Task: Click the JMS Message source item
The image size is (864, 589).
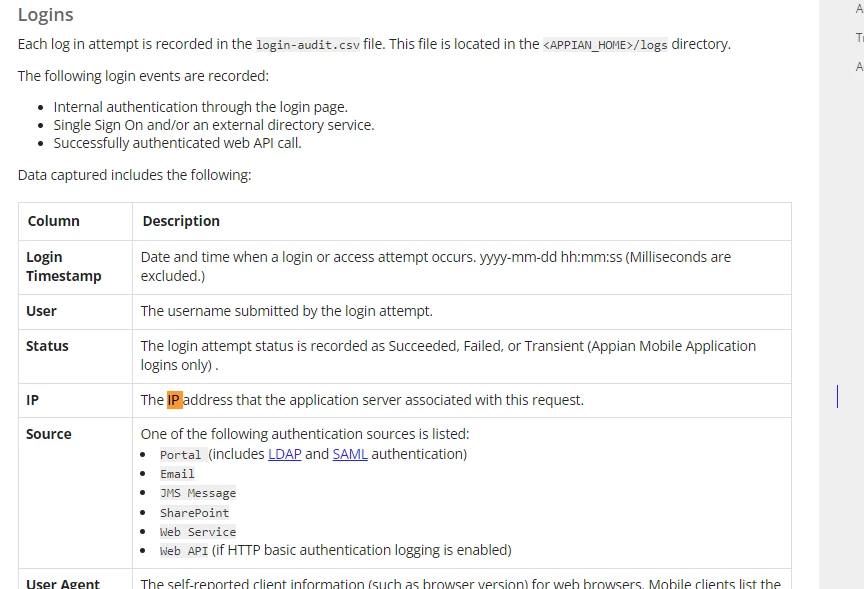Action: pyautogui.click(x=198, y=493)
